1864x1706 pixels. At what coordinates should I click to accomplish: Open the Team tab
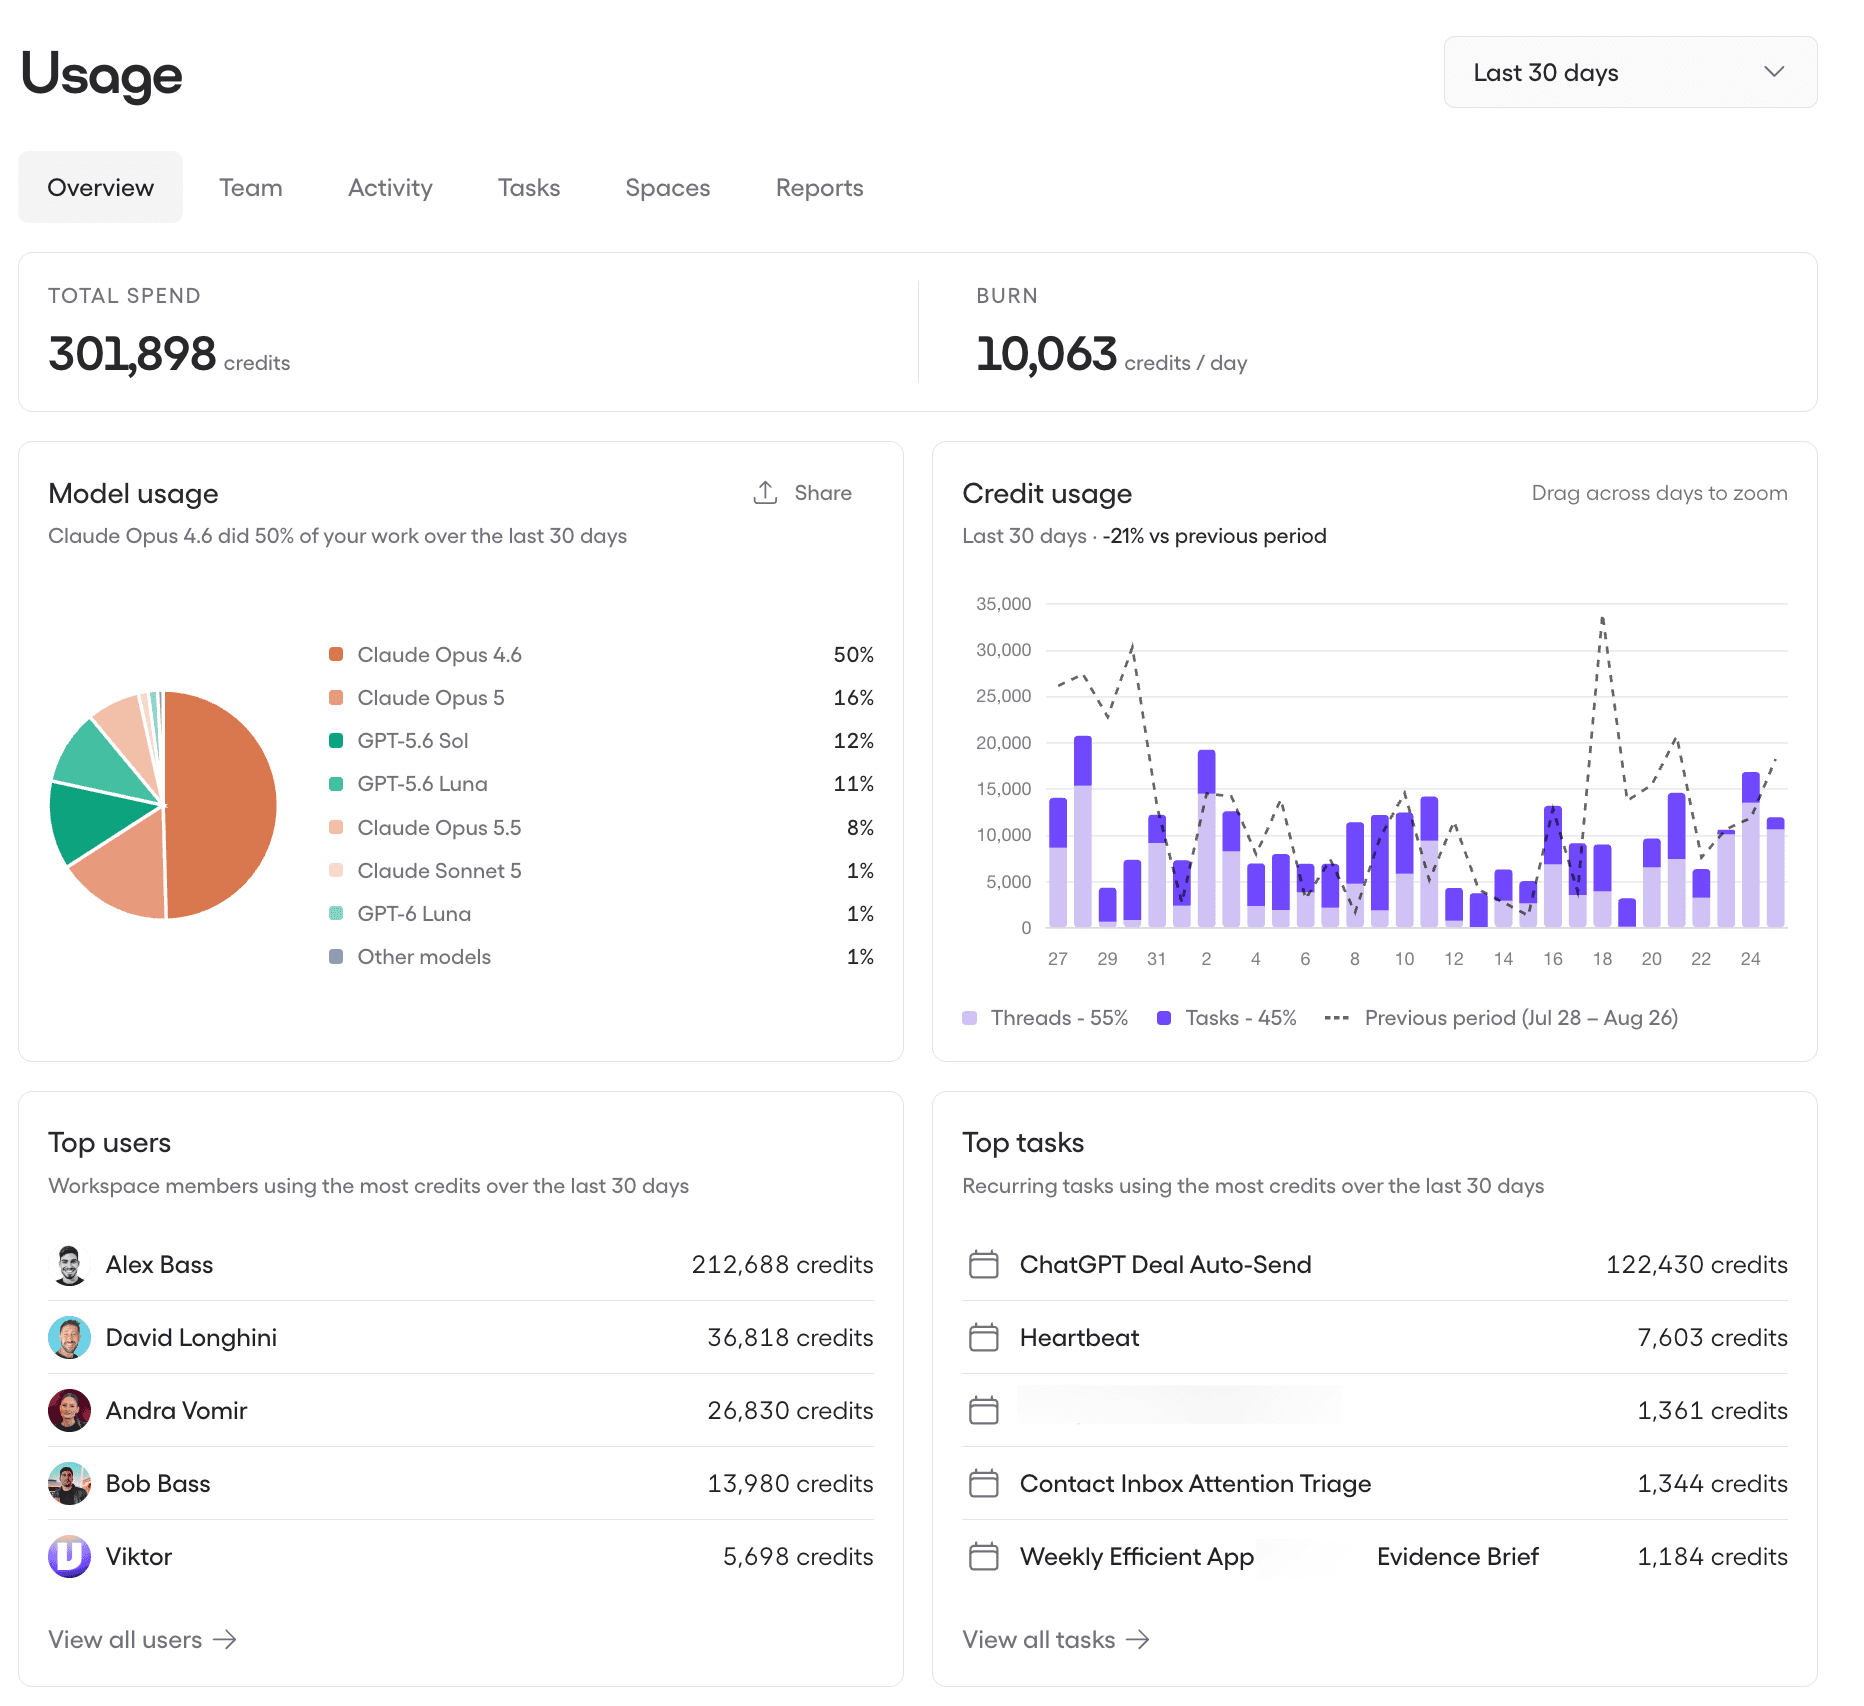tap(251, 187)
